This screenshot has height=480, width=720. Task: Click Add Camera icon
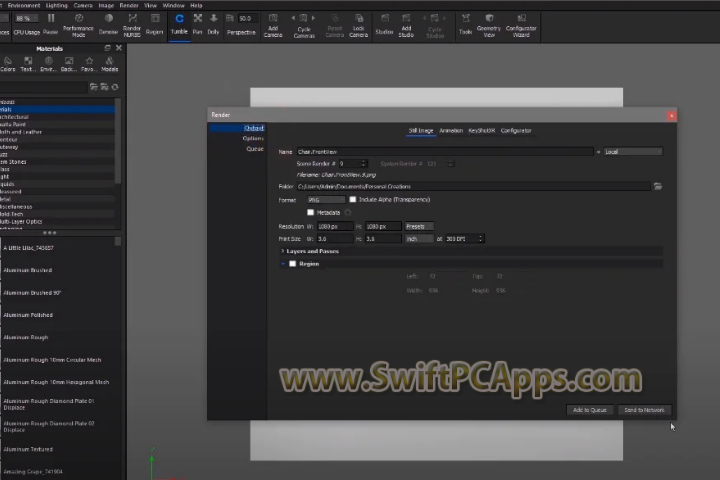(x=273, y=18)
